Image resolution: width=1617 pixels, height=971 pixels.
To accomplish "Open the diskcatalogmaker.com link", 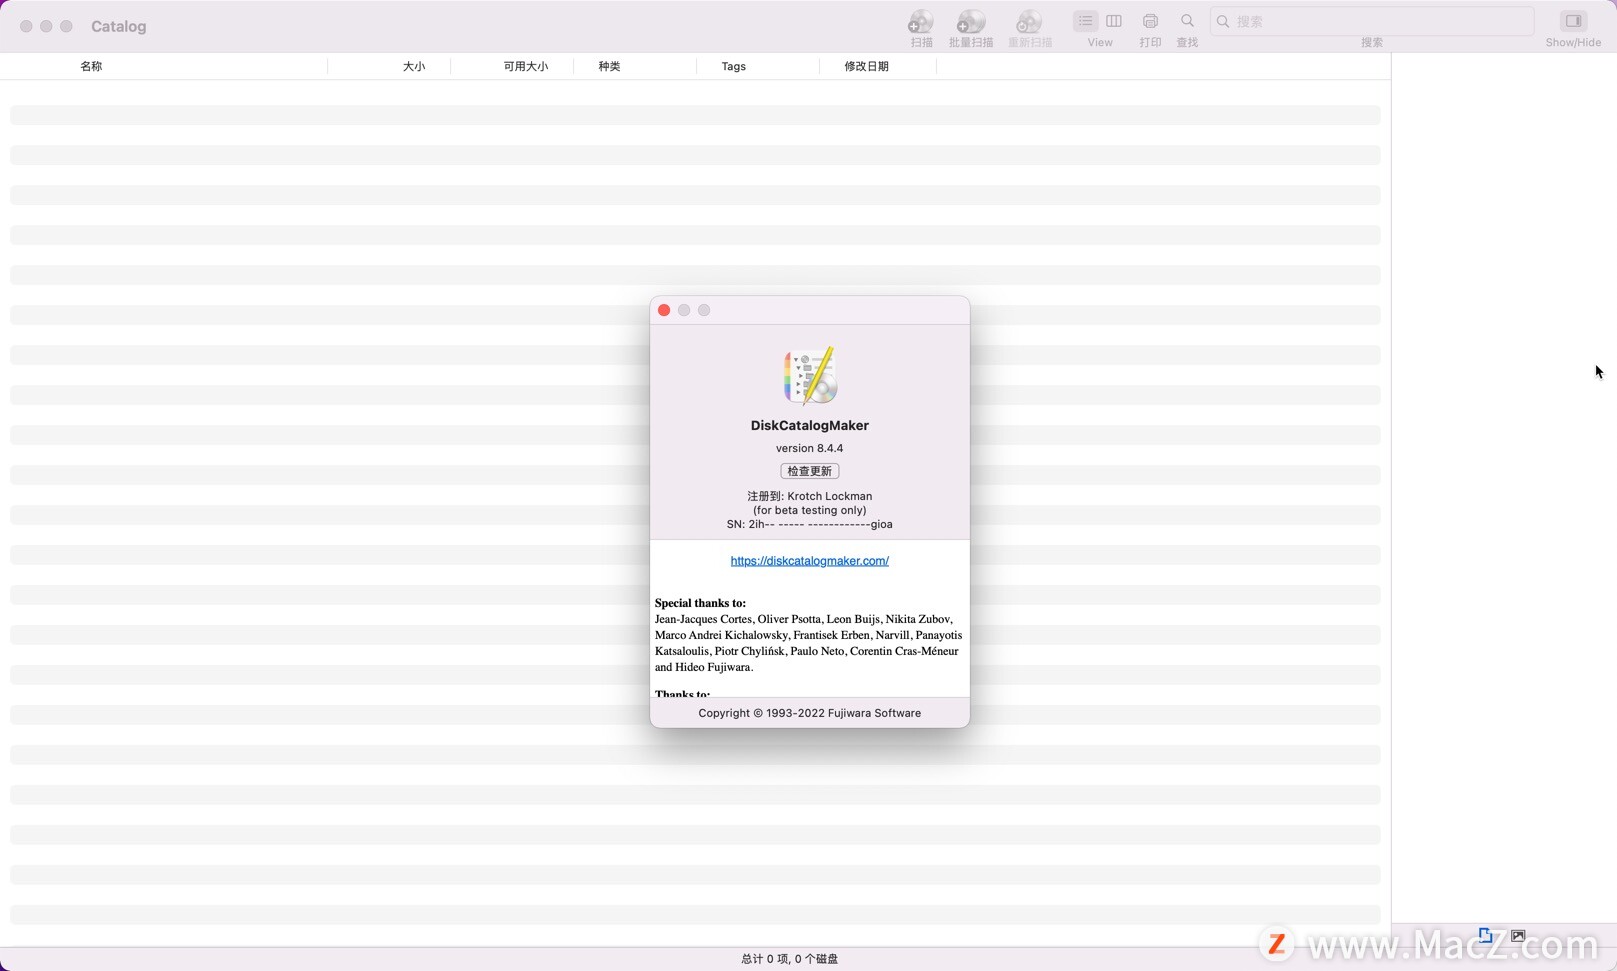I will (x=809, y=561).
